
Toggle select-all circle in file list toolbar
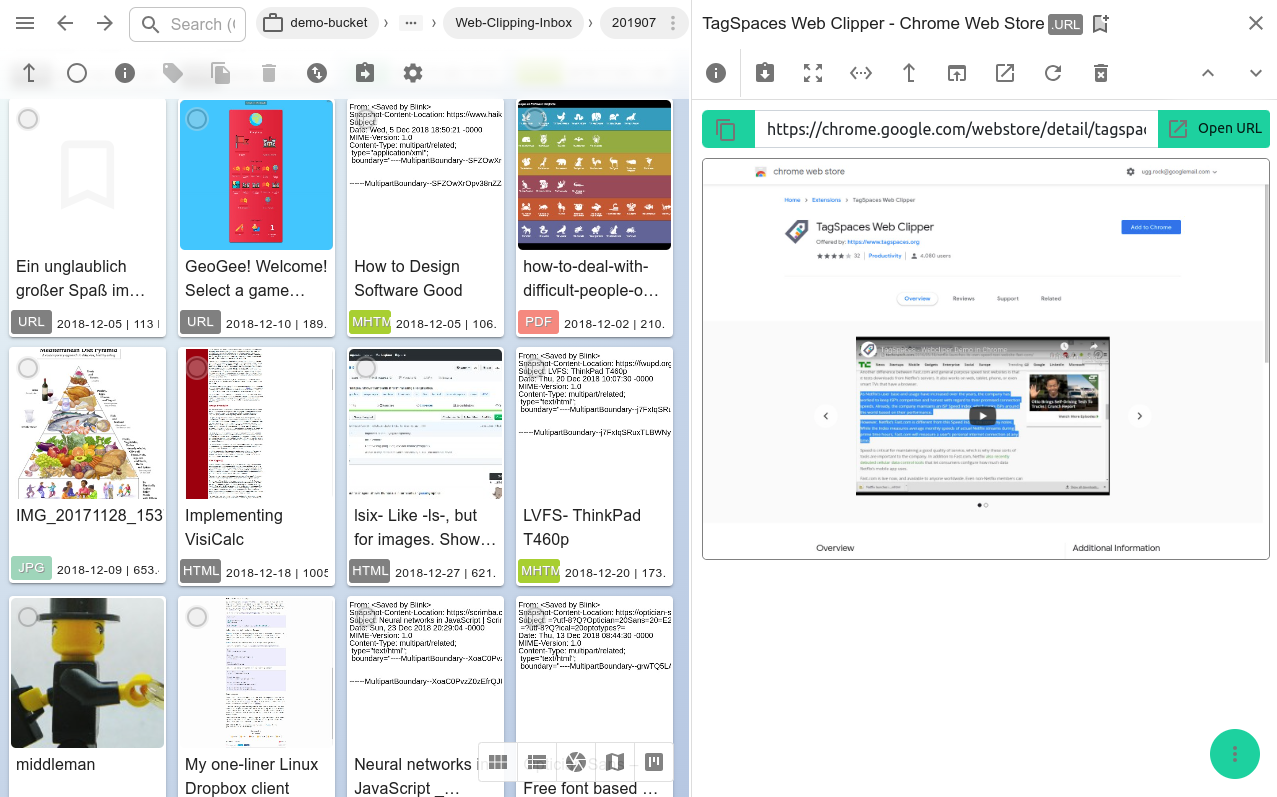coord(77,73)
